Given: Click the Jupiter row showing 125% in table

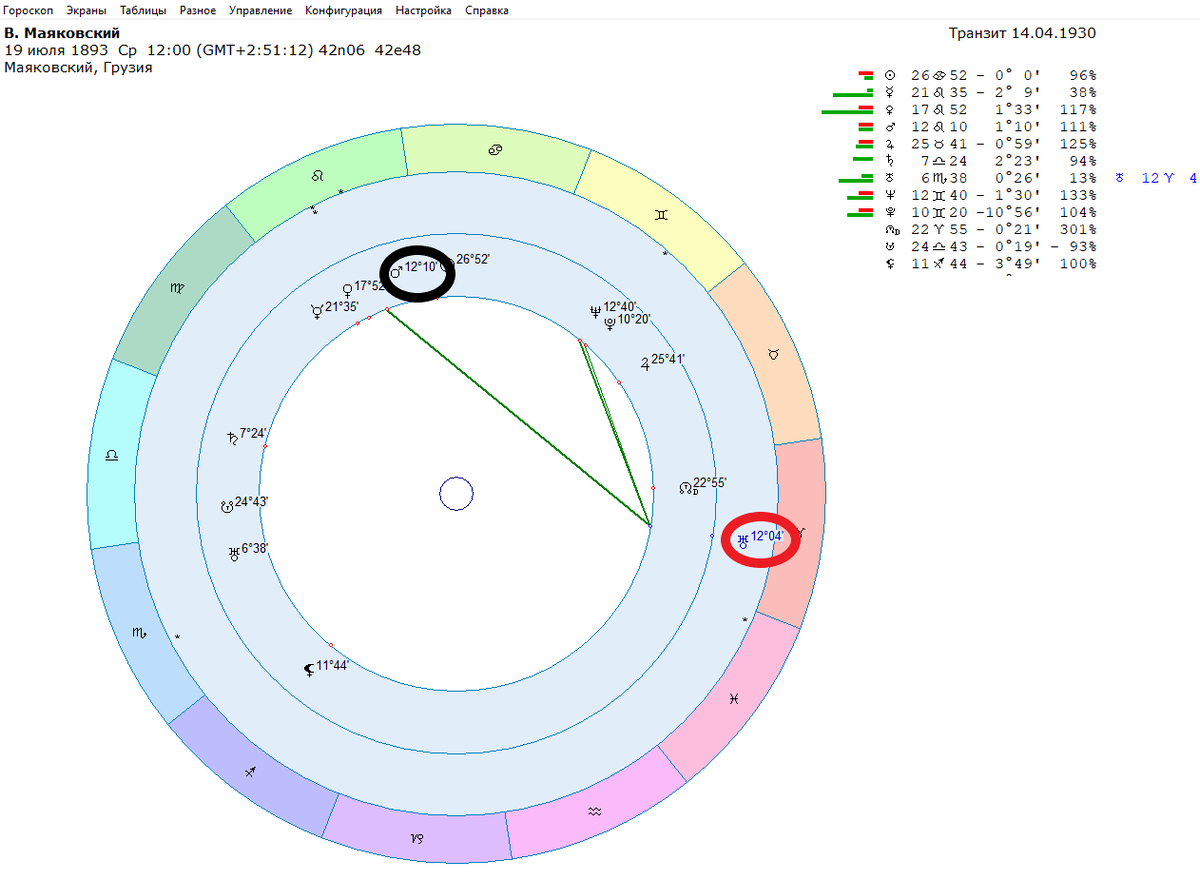Looking at the screenshot, I should [x=990, y=144].
